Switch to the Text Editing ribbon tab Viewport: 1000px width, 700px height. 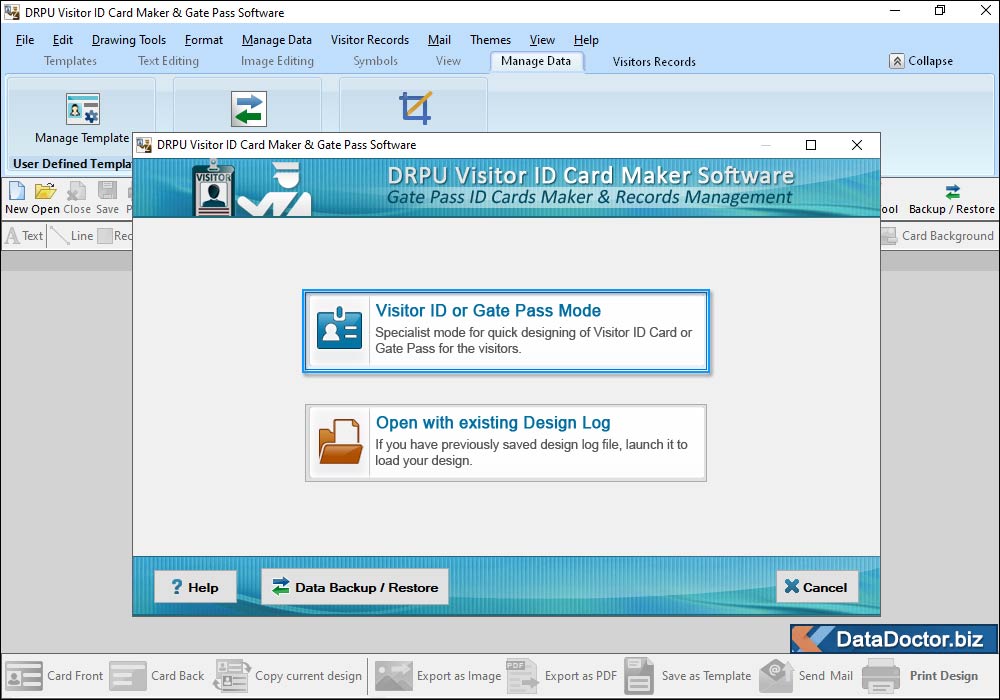[168, 61]
